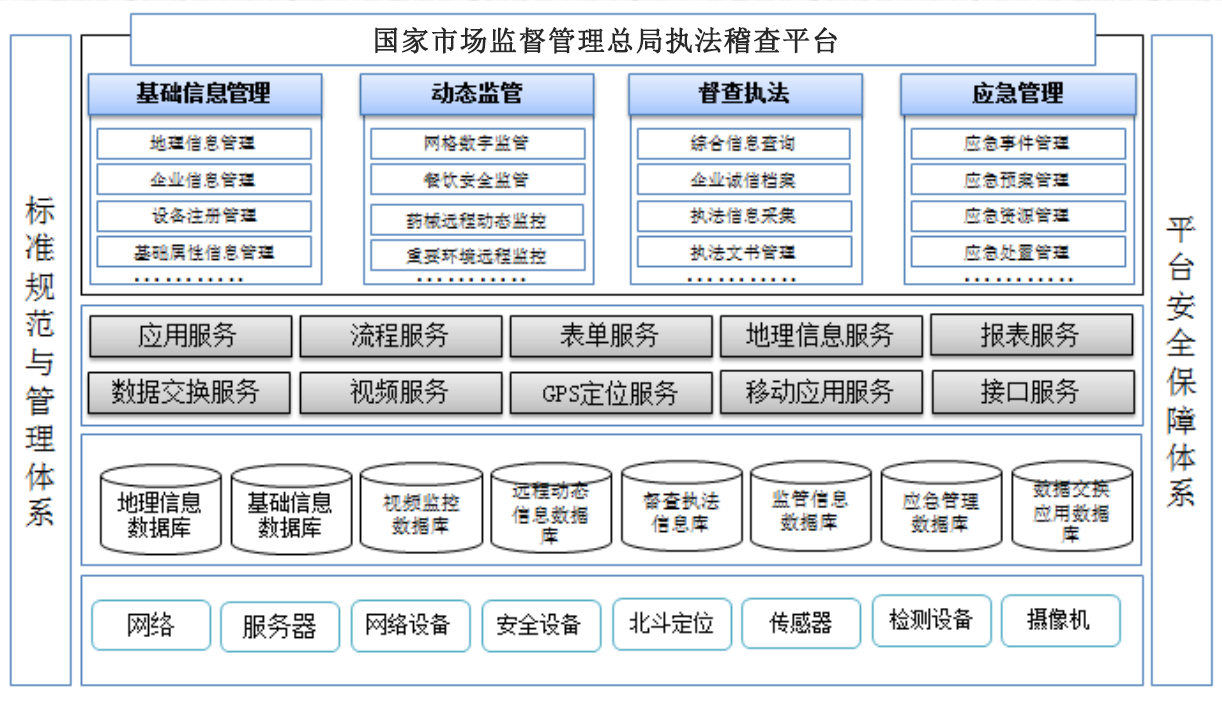
Task: Click the 重要环境远程监控 item
Action: click(477, 255)
